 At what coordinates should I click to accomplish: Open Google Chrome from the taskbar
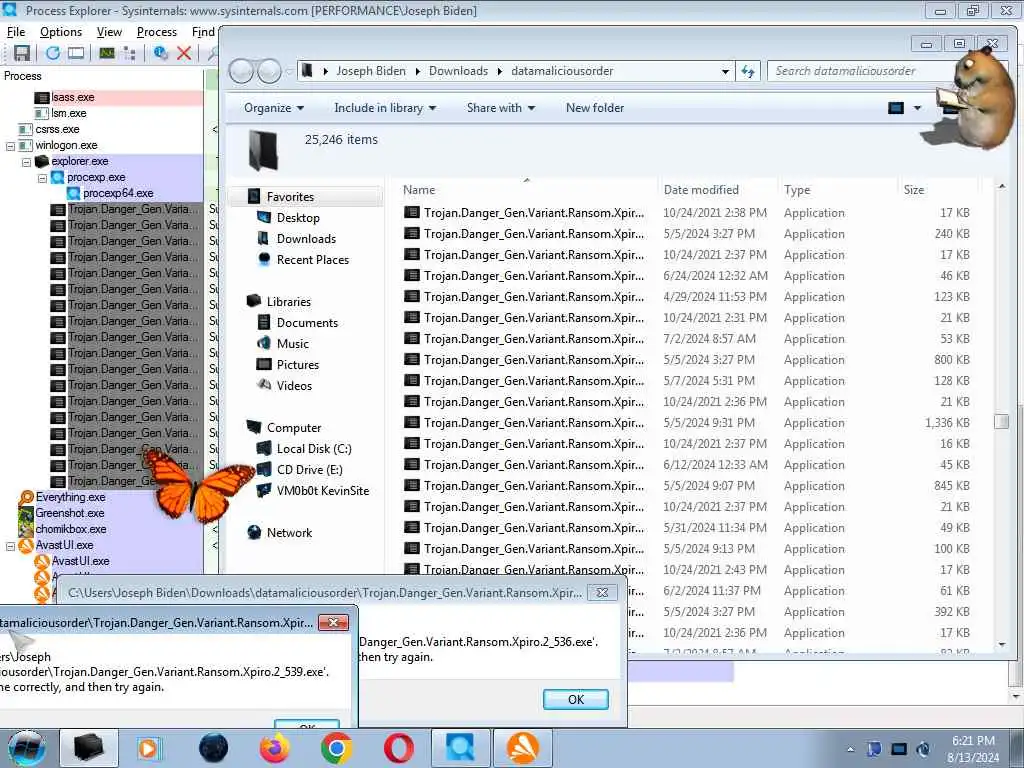(x=337, y=748)
